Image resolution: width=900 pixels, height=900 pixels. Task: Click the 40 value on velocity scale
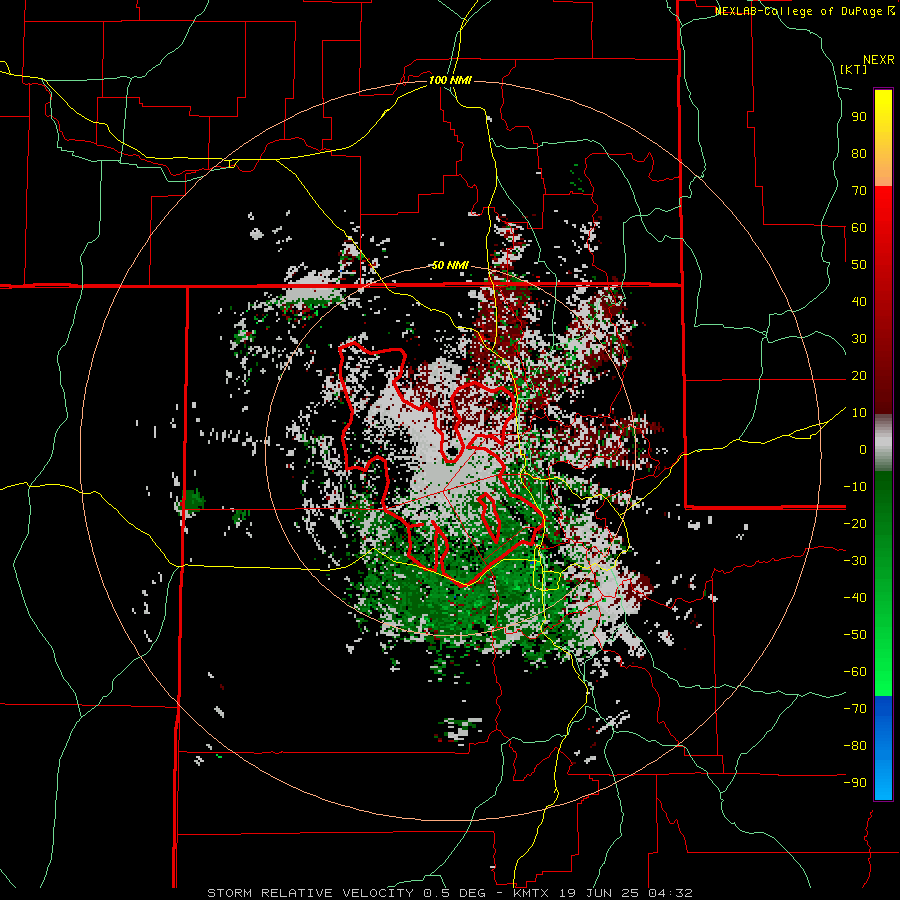[x=859, y=302]
